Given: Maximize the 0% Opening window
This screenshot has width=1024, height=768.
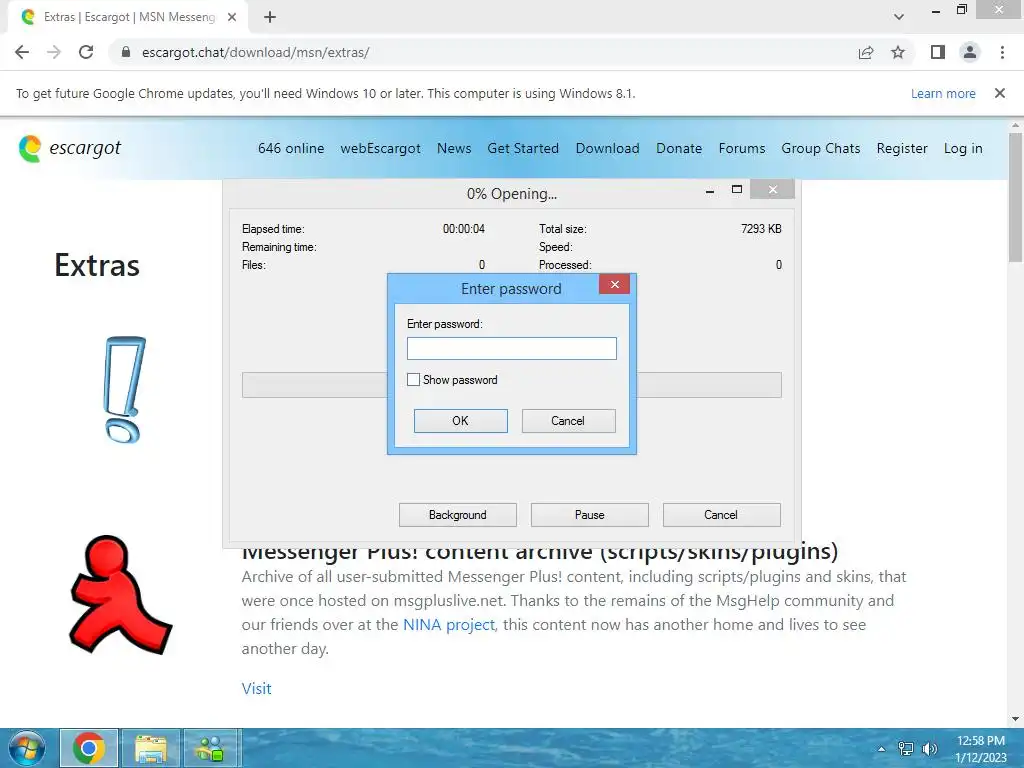Looking at the screenshot, I should pyautogui.click(x=737, y=189).
